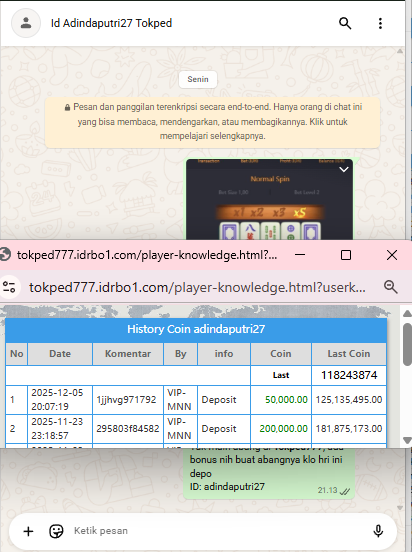Click the By column header
The width and height of the screenshot is (412, 552).
coord(181,354)
